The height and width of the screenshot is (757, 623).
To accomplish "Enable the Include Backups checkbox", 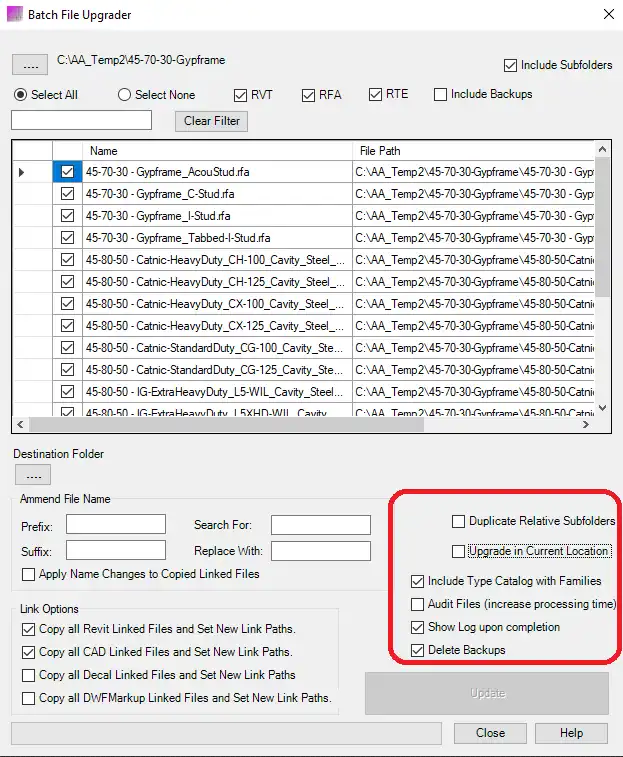I will (441, 95).
